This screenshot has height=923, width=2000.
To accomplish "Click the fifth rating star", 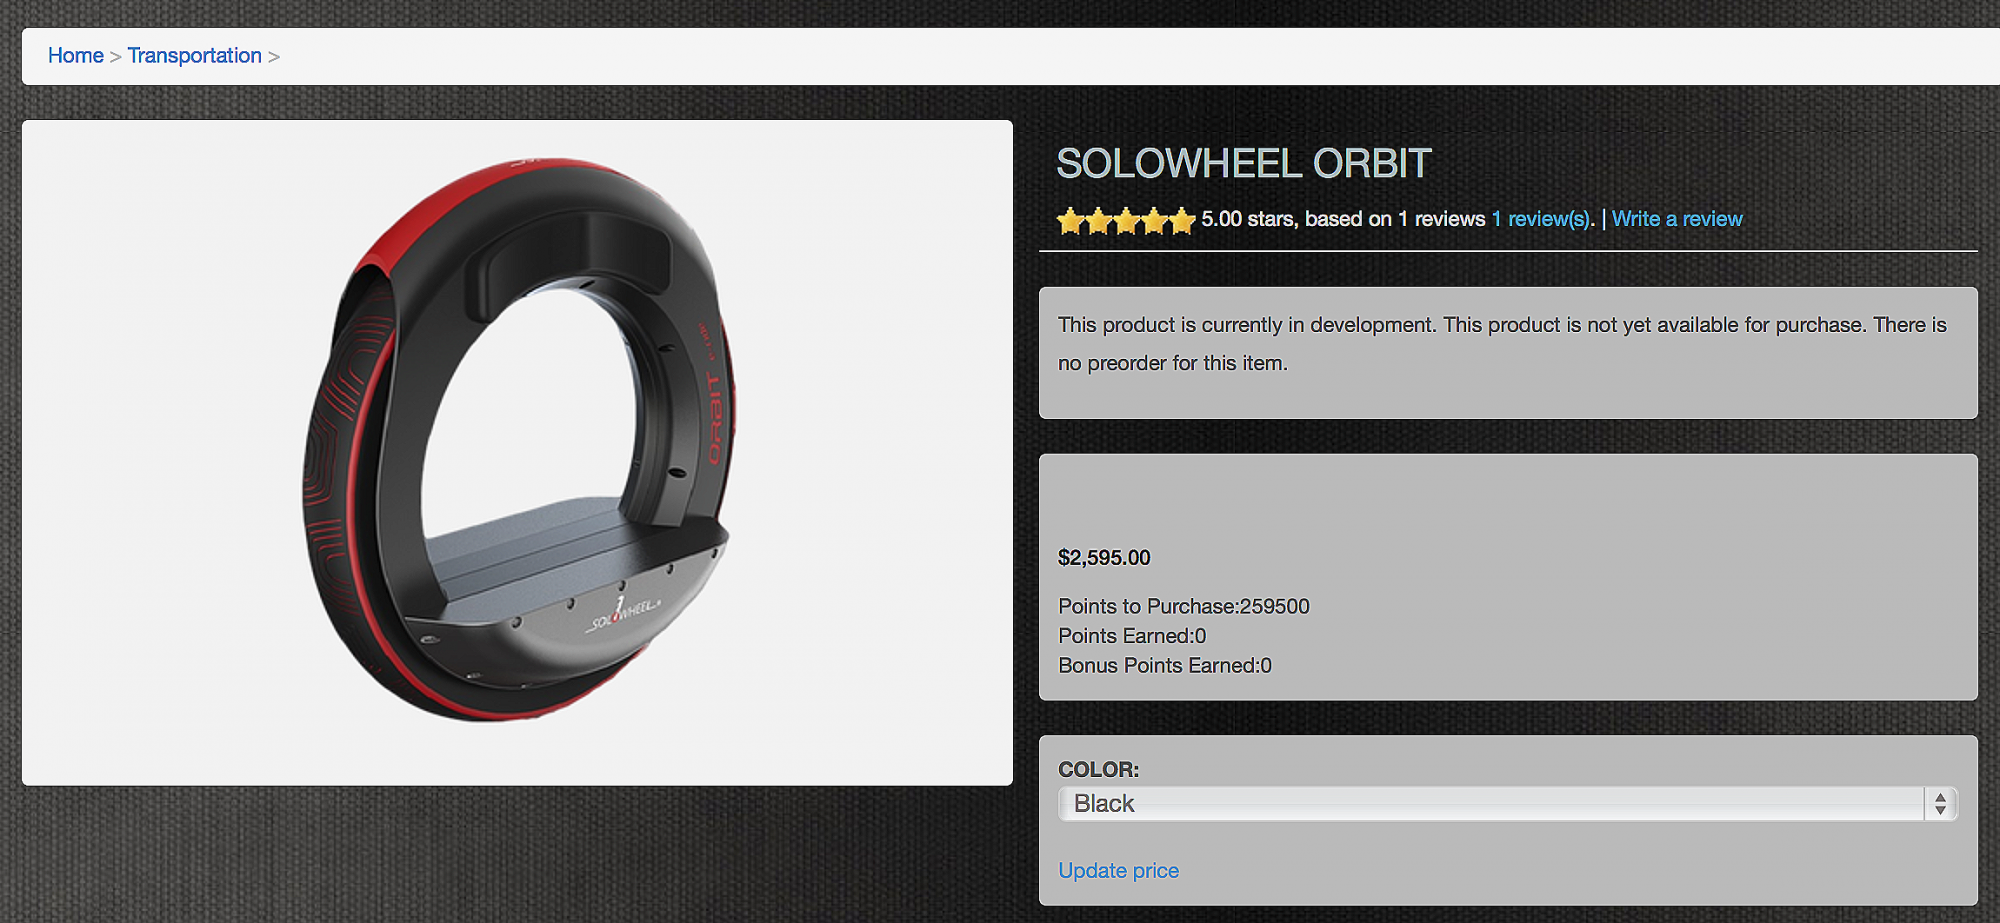I will (x=1182, y=221).
